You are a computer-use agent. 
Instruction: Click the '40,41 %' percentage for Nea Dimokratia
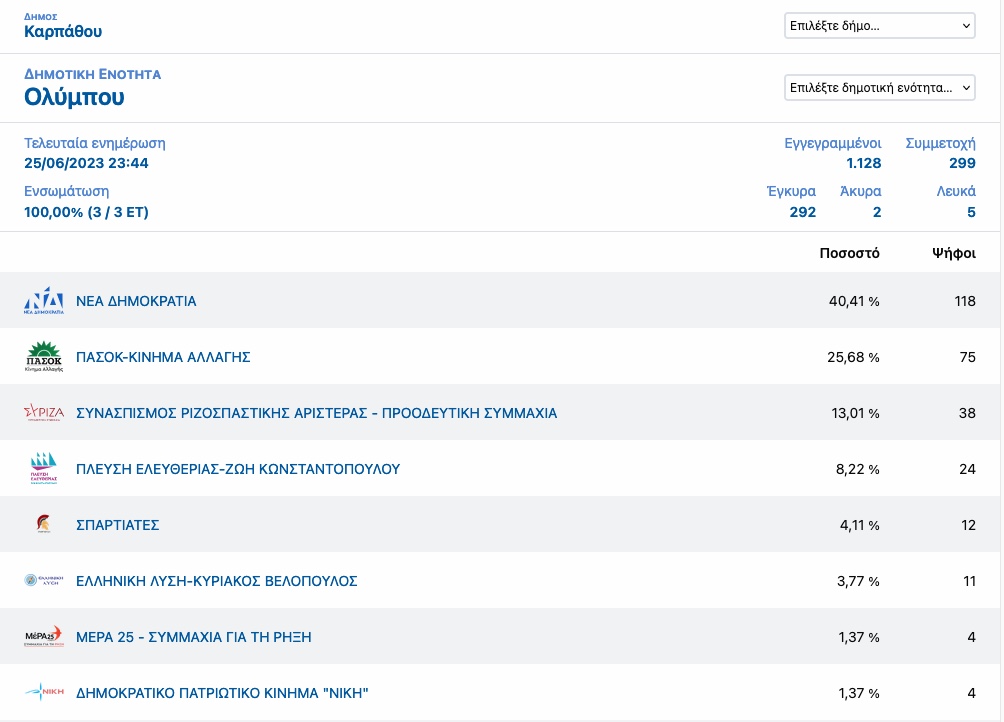(854, 301)
